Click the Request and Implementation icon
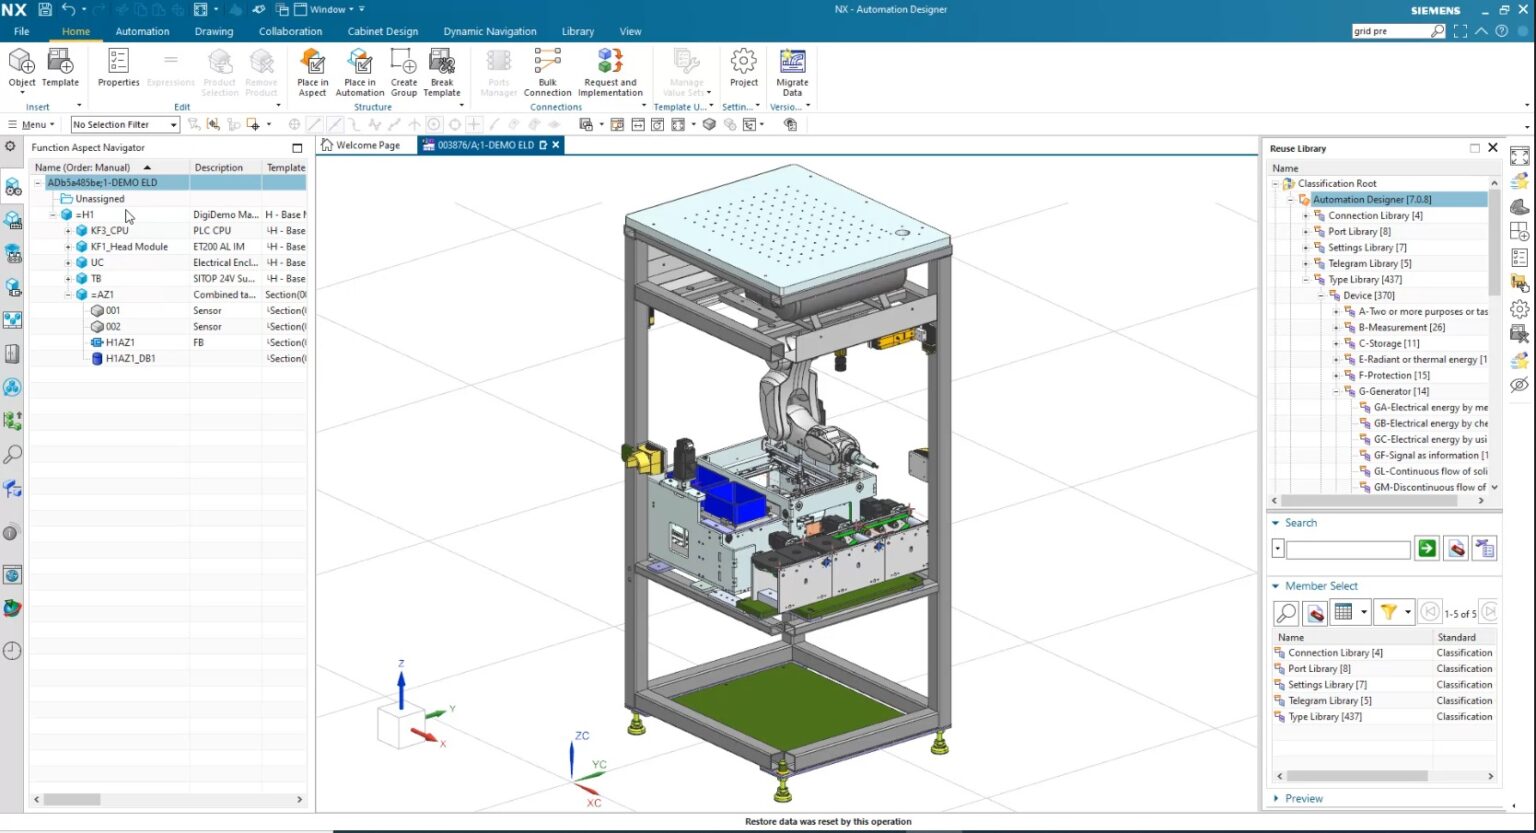1536x833 pixels. click(x=610, y=64)
